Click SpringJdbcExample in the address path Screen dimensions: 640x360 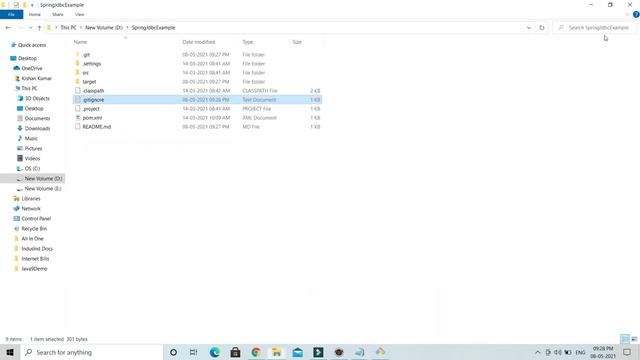click(x=153, y=28)
